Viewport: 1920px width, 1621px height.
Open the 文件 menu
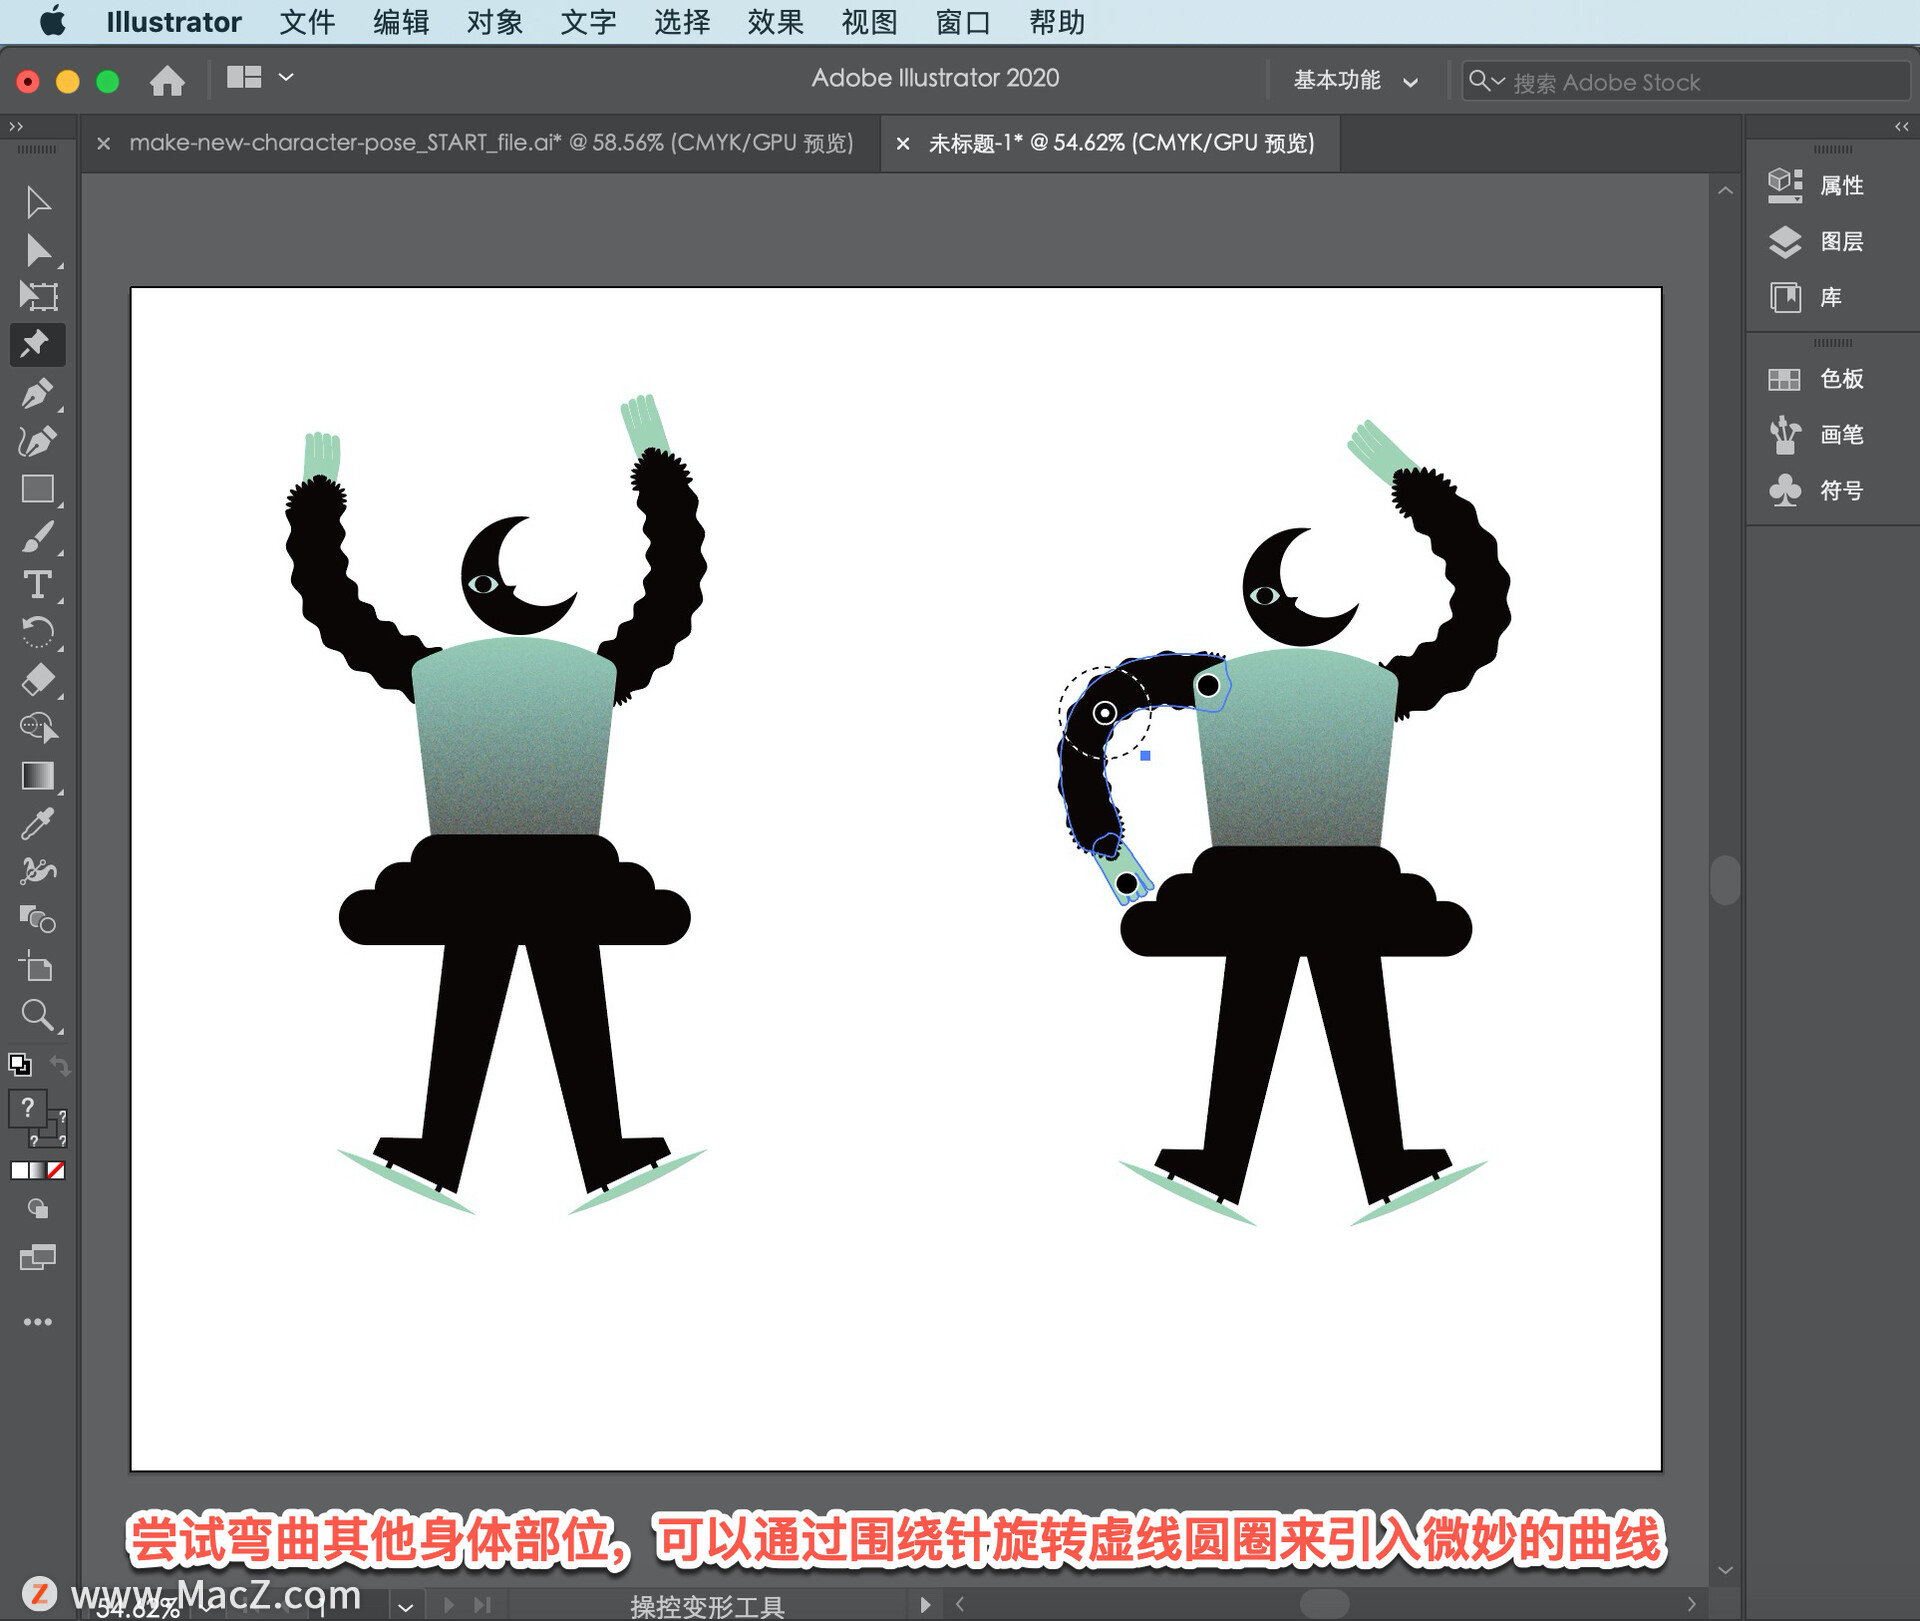point(307,22)
